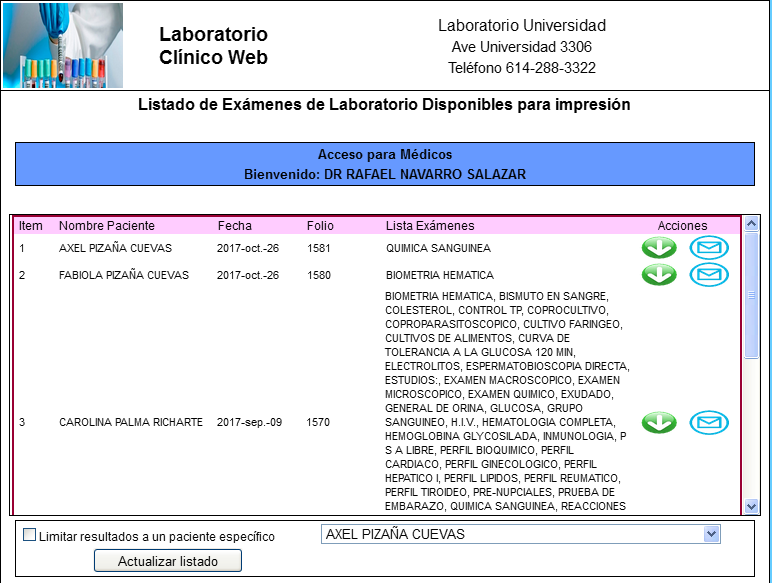Click the scrollbar up arrow of the exam list
This screenshot has height=583, width=772.
click(x=751, y=224)
